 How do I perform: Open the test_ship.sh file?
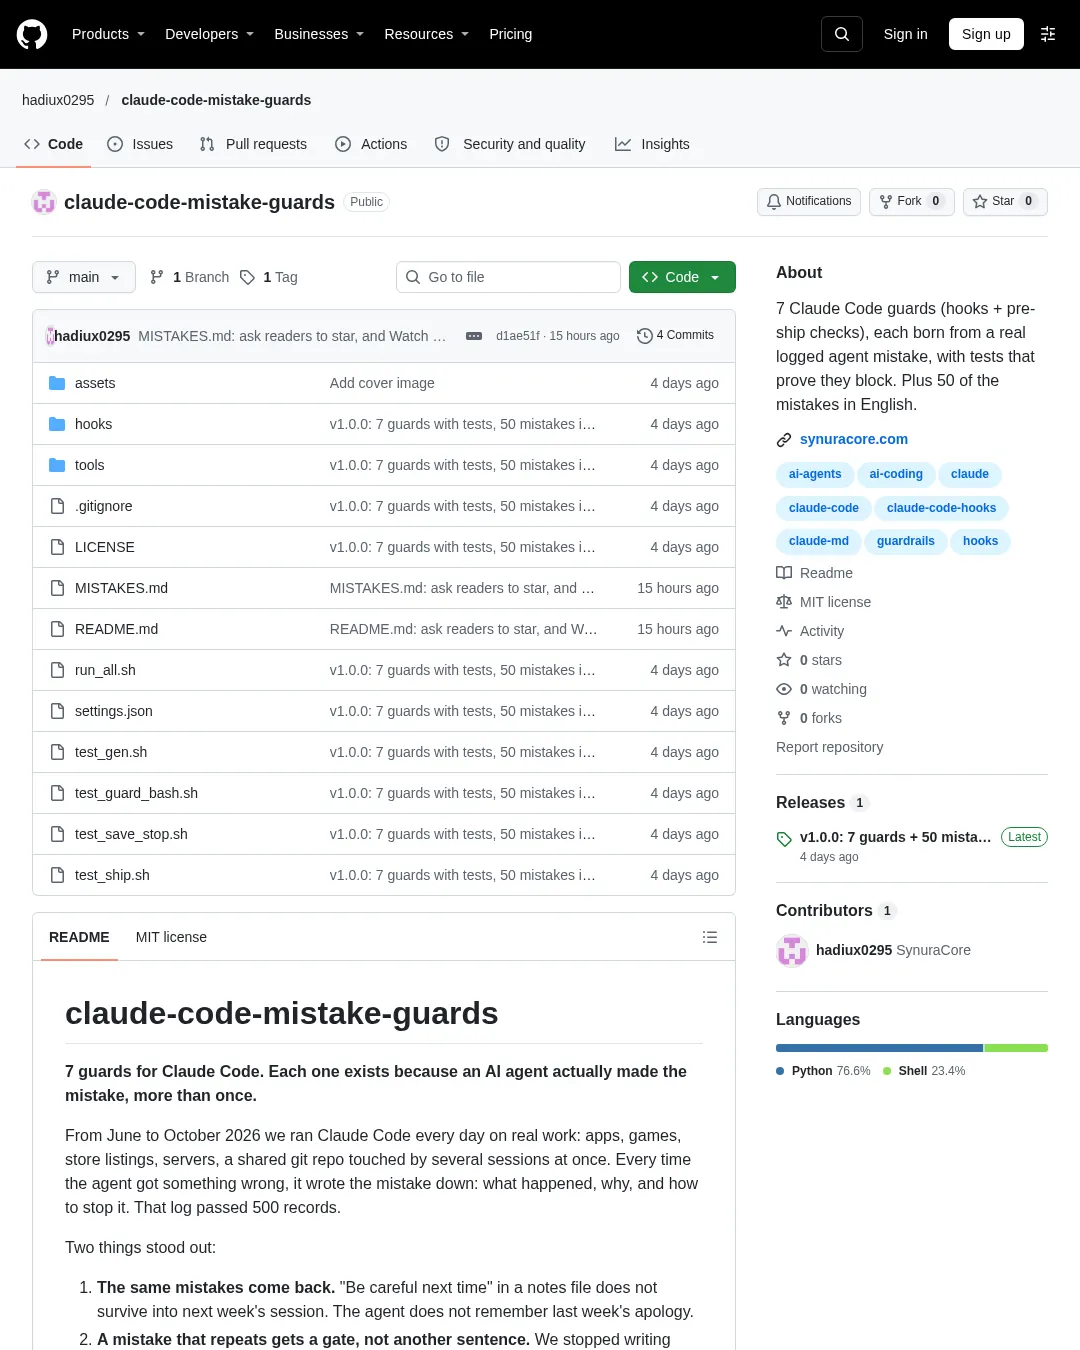point(112,875)
